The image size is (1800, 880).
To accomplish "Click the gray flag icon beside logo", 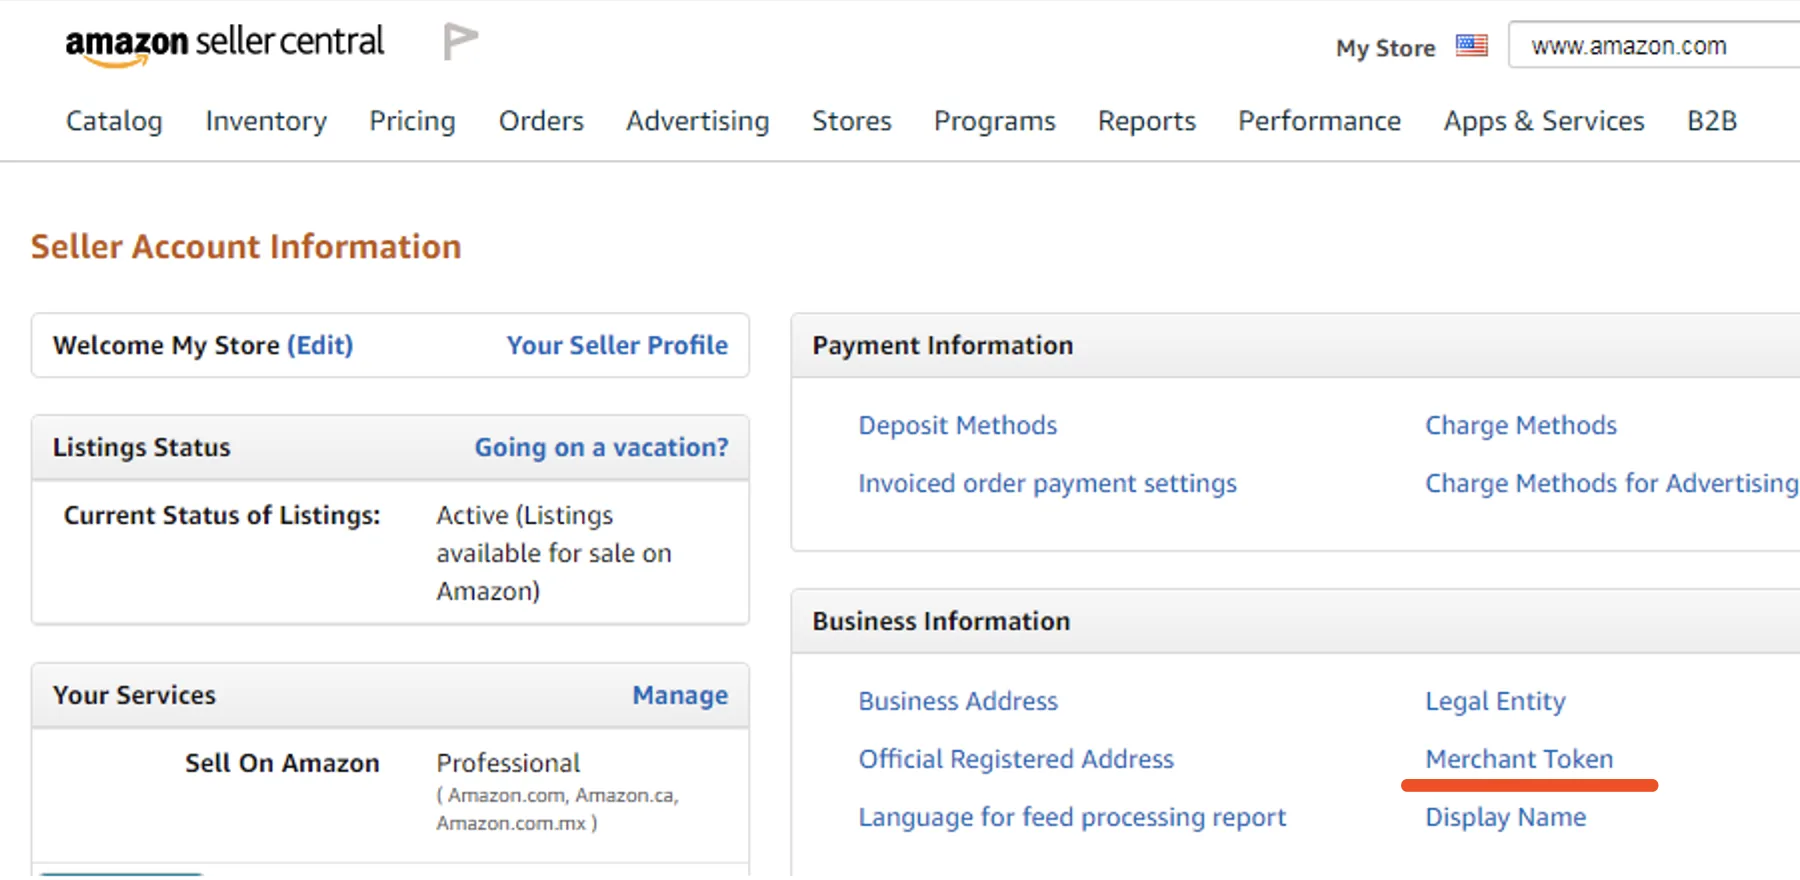I will pos(460,41).
